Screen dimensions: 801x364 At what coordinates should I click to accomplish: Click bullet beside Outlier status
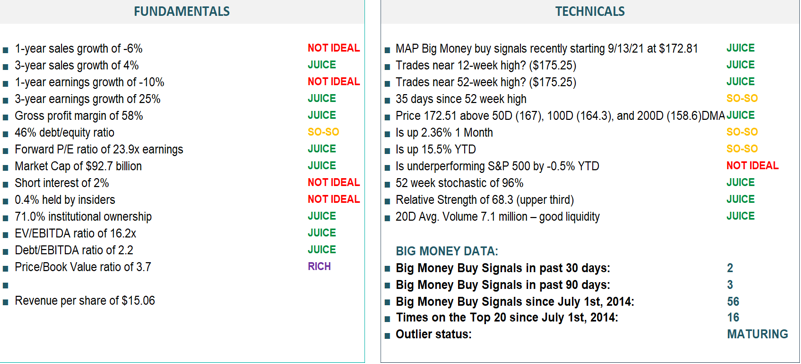pyautogui.click(x=387, y=336)
